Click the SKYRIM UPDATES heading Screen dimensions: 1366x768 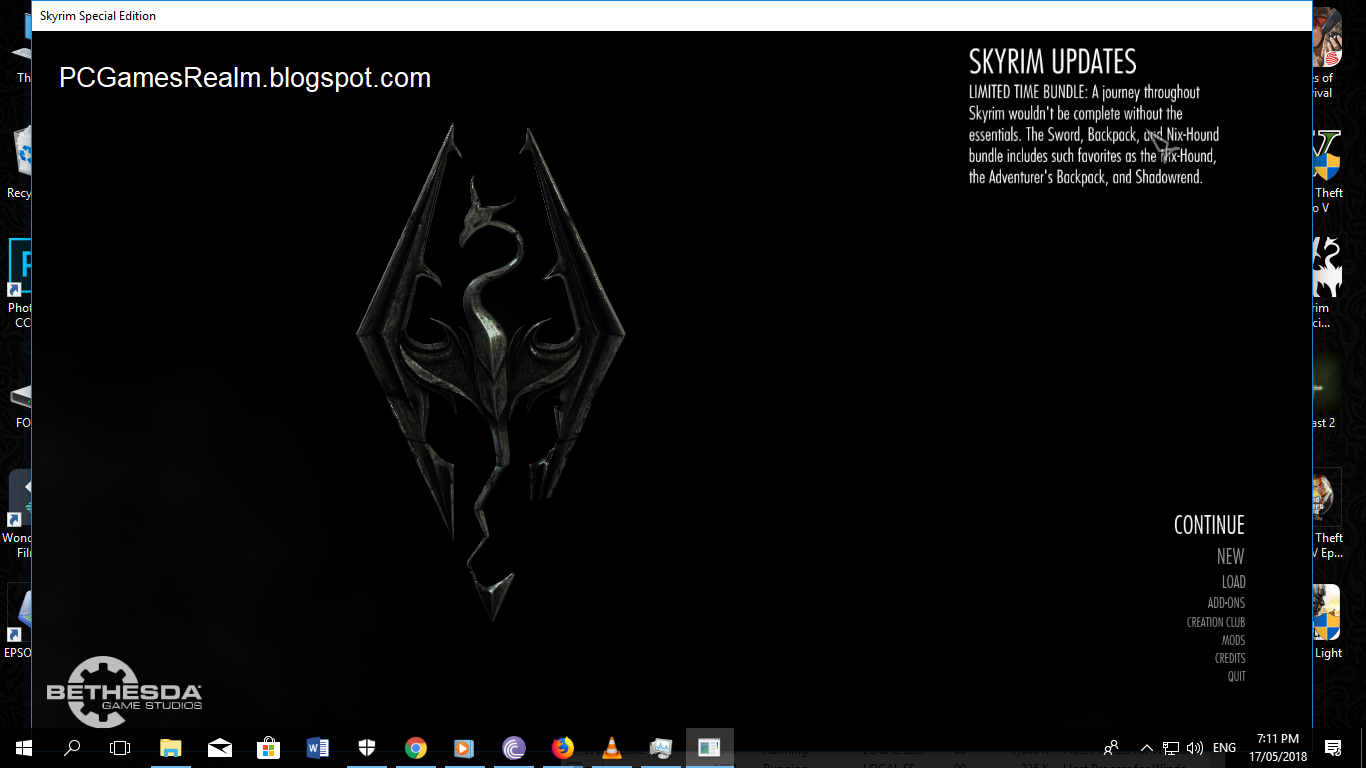pyautogui.click(x=1052, y=62)
